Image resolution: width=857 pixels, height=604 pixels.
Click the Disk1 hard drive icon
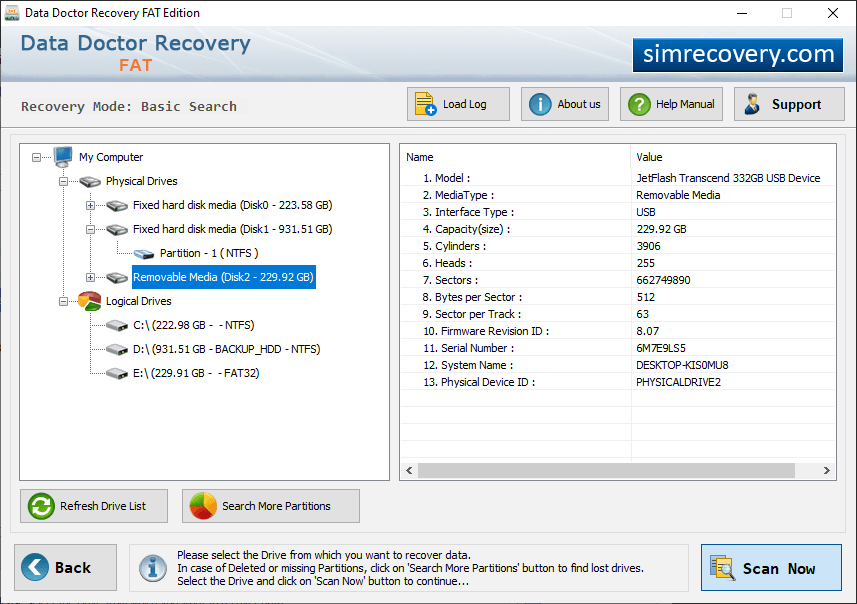117,230
